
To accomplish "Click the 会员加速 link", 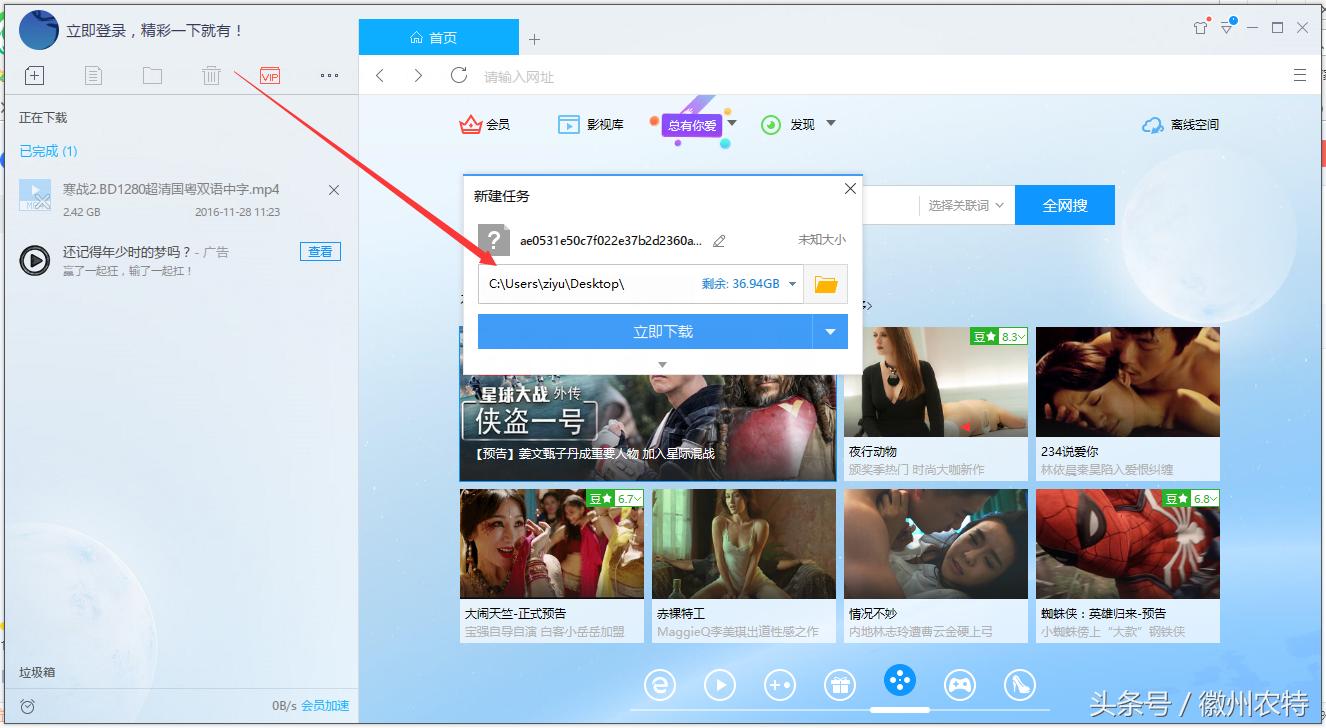I will (325, 706).
